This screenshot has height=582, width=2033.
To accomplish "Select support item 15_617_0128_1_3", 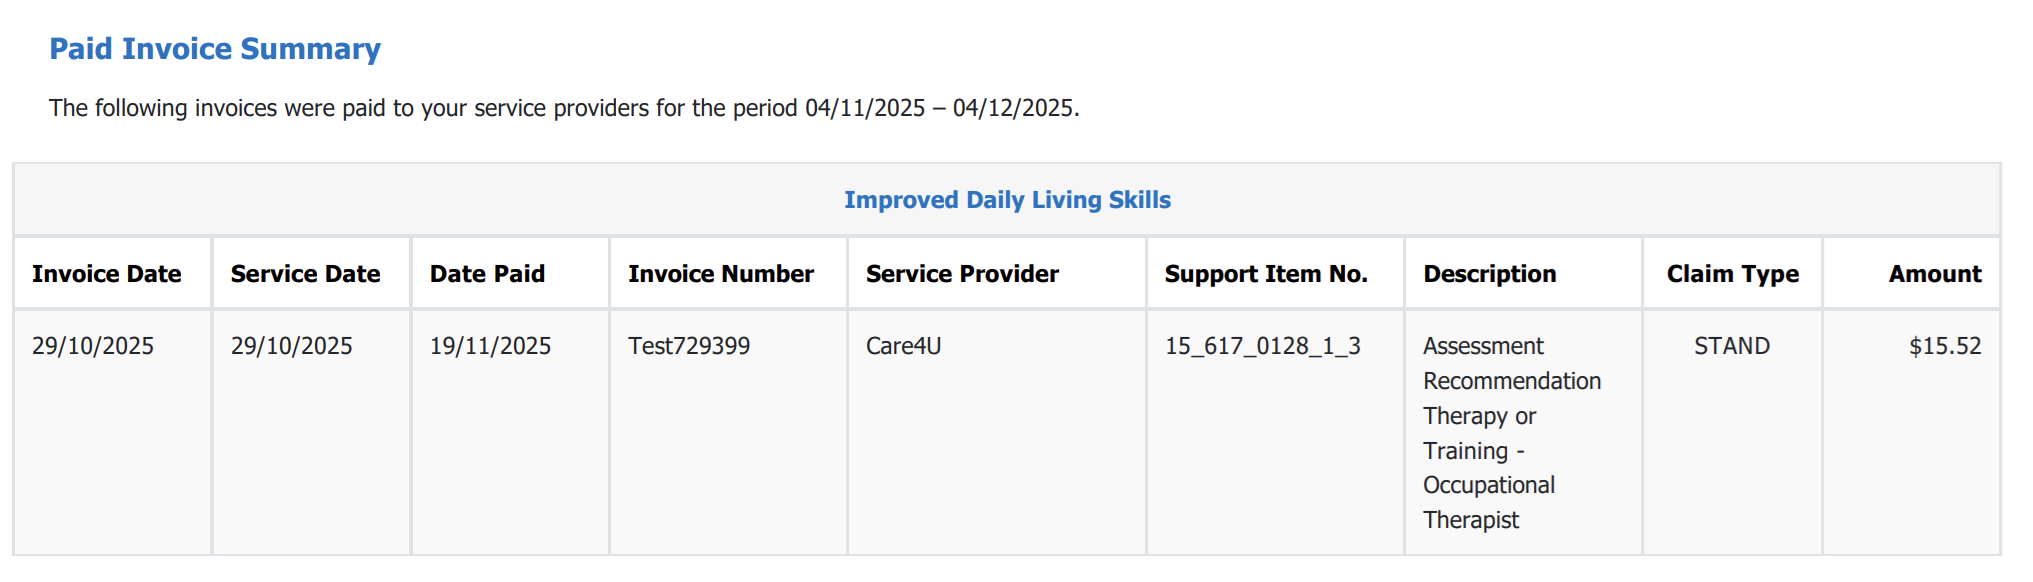I will [x=1263, y=346].
